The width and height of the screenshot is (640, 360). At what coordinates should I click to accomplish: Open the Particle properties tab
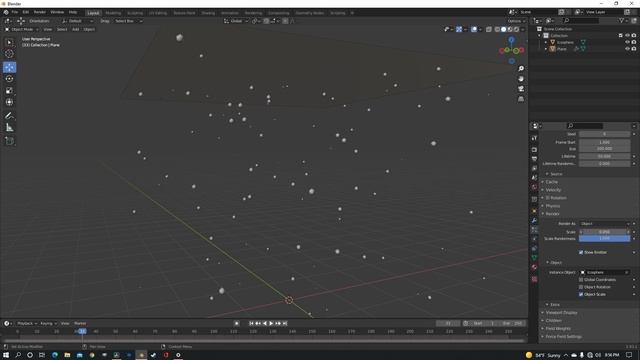[534, 230]
